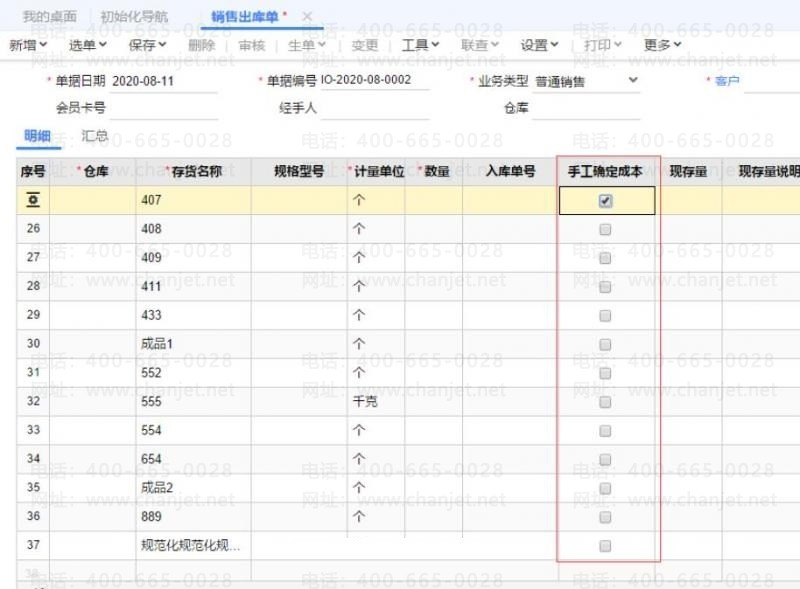
Task: Select the item name cell 407
Action: tap(194, 200)
